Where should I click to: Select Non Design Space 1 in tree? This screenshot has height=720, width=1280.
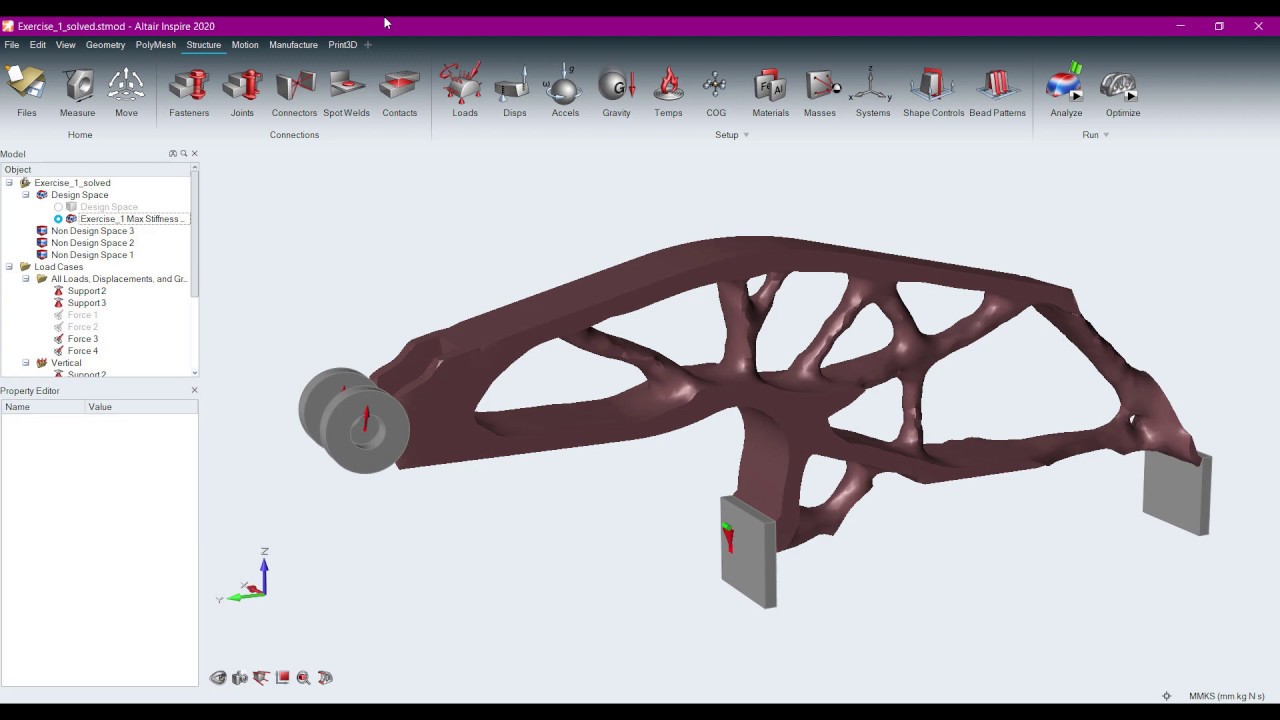pos(92,255)
